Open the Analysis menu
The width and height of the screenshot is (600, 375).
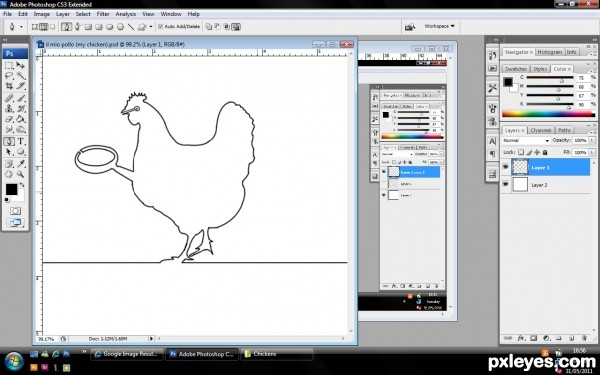(126, 14)
